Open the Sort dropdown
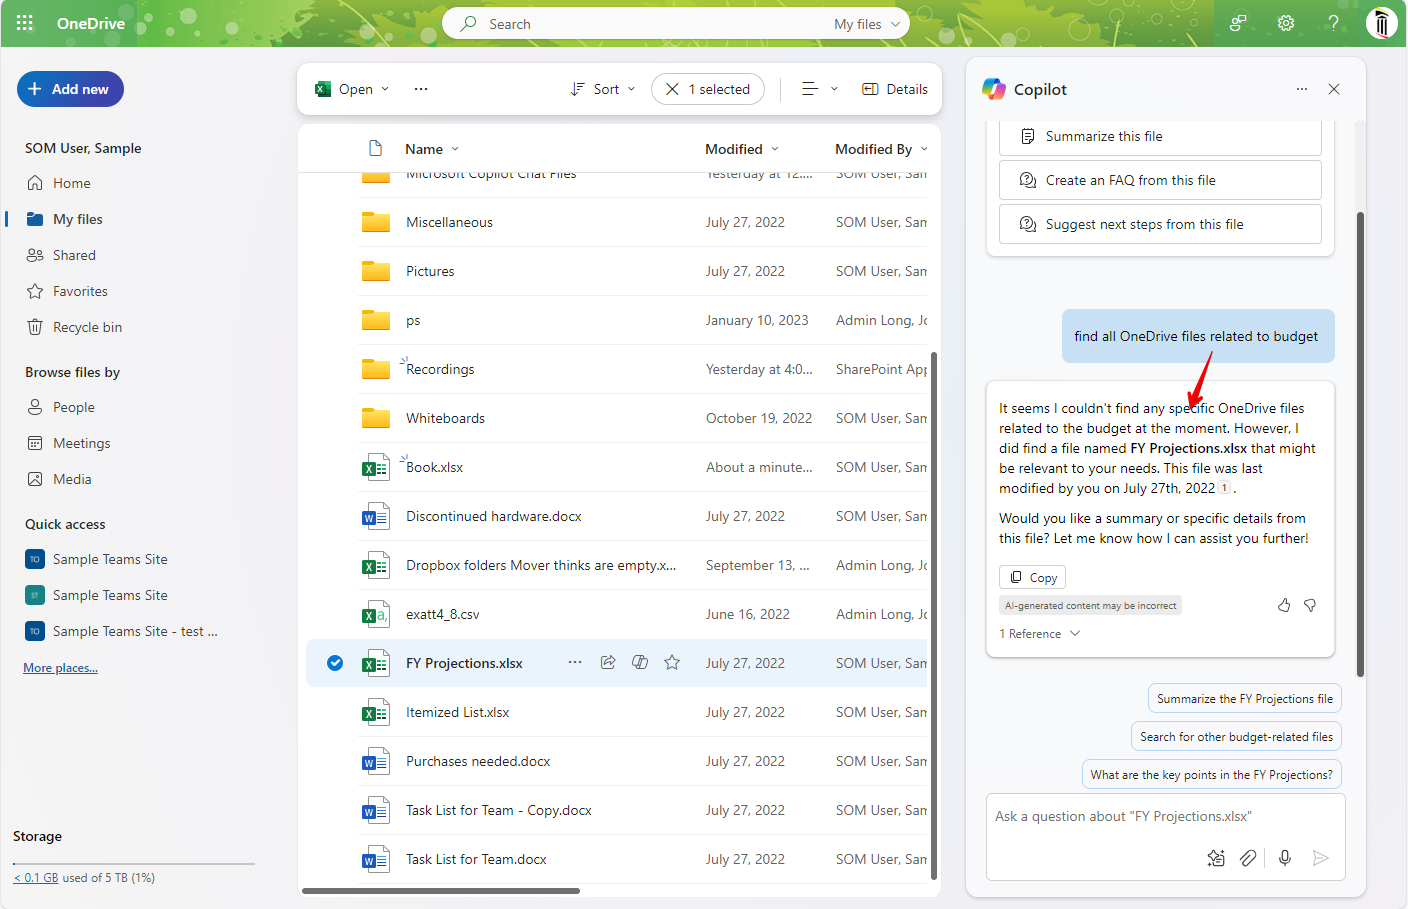The height and width of the screenshot is (909, 1408). tap(603, 89)
